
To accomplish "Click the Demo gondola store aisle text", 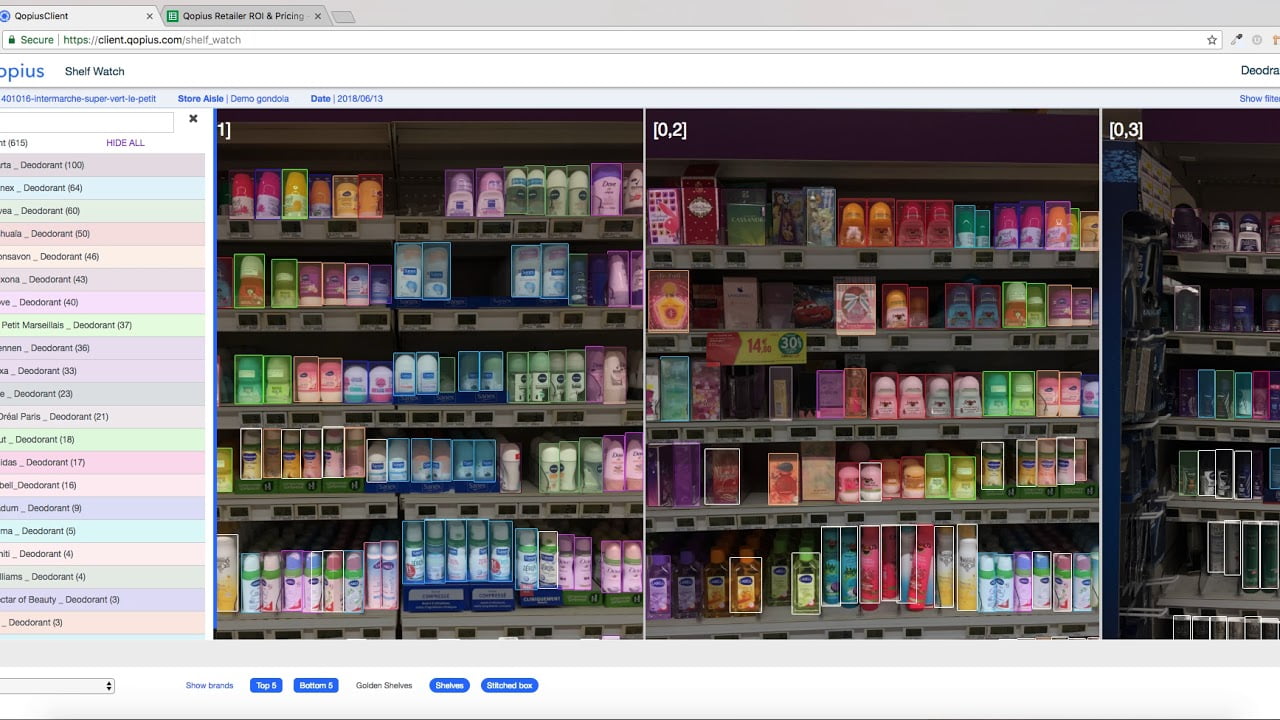I will point(259,99).
